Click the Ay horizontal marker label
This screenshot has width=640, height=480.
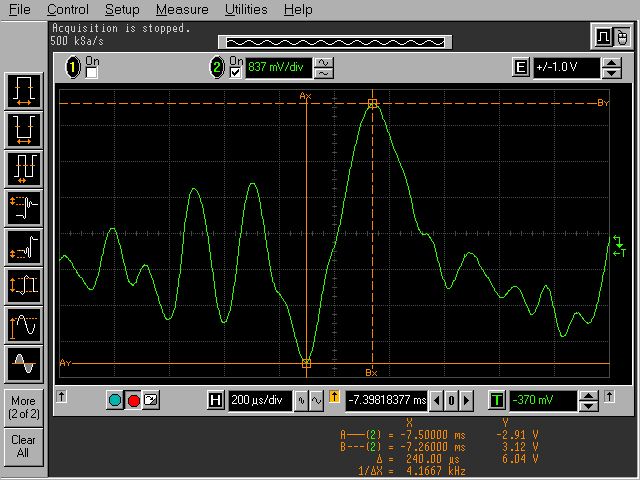65,363
